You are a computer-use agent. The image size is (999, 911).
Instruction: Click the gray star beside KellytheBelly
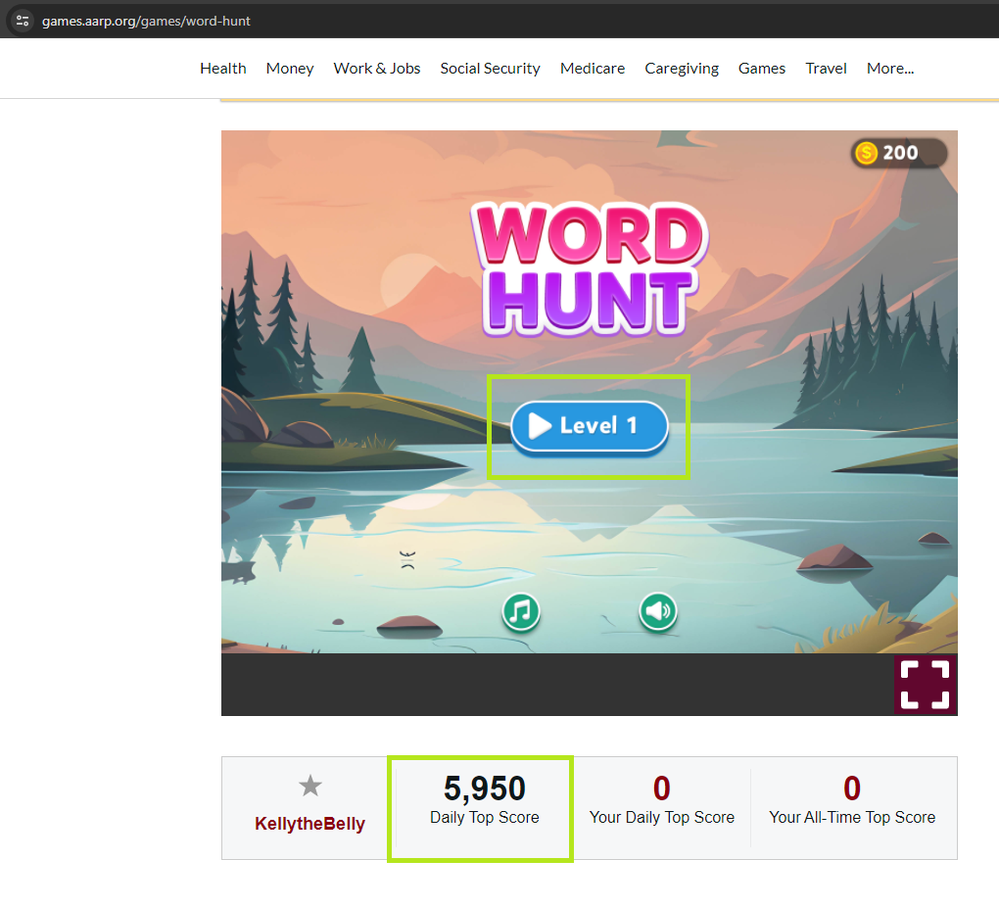tap(310, 787)
